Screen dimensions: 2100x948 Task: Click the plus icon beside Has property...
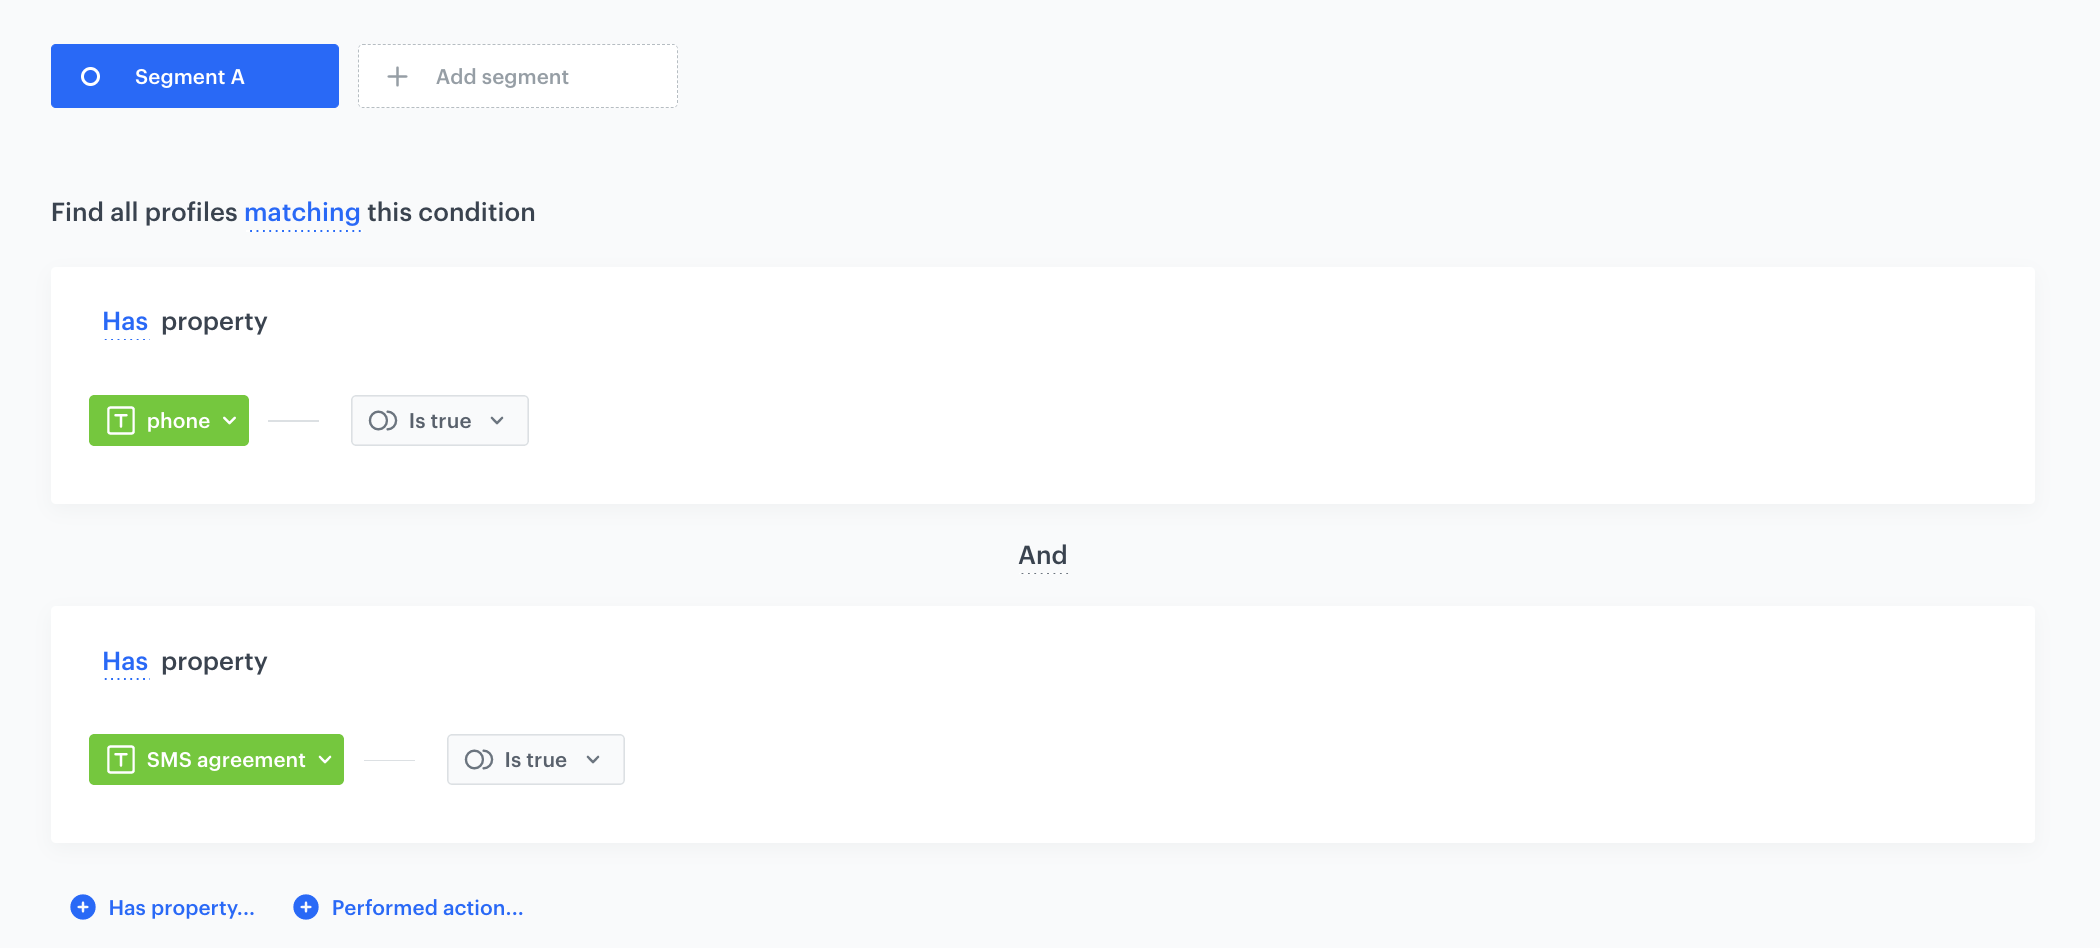coord(81,906)
